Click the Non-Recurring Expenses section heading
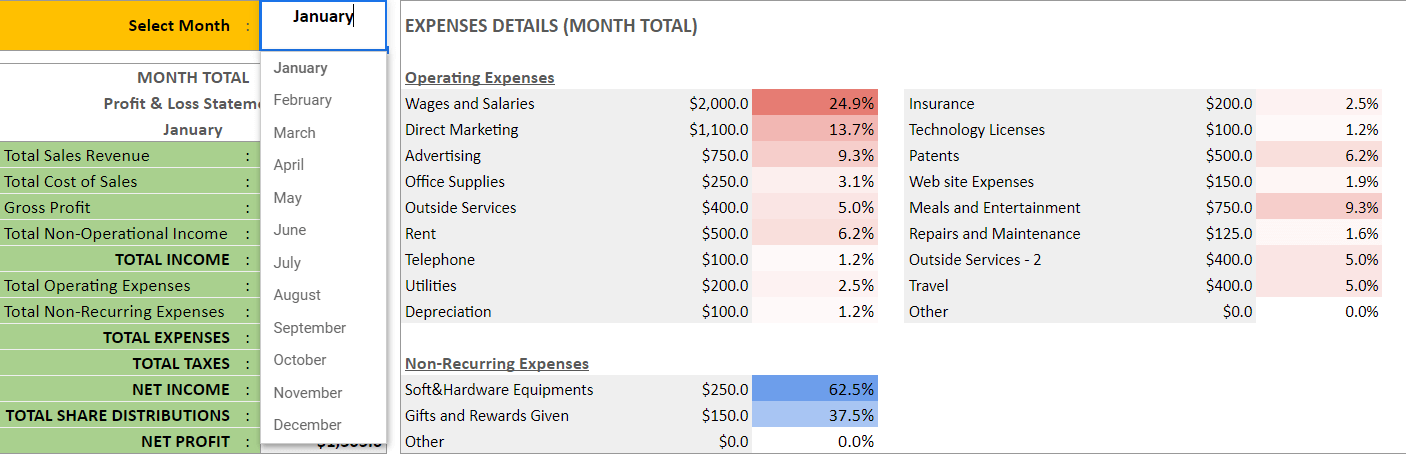This screenshot has width=1406, height=454. (497, 364)
